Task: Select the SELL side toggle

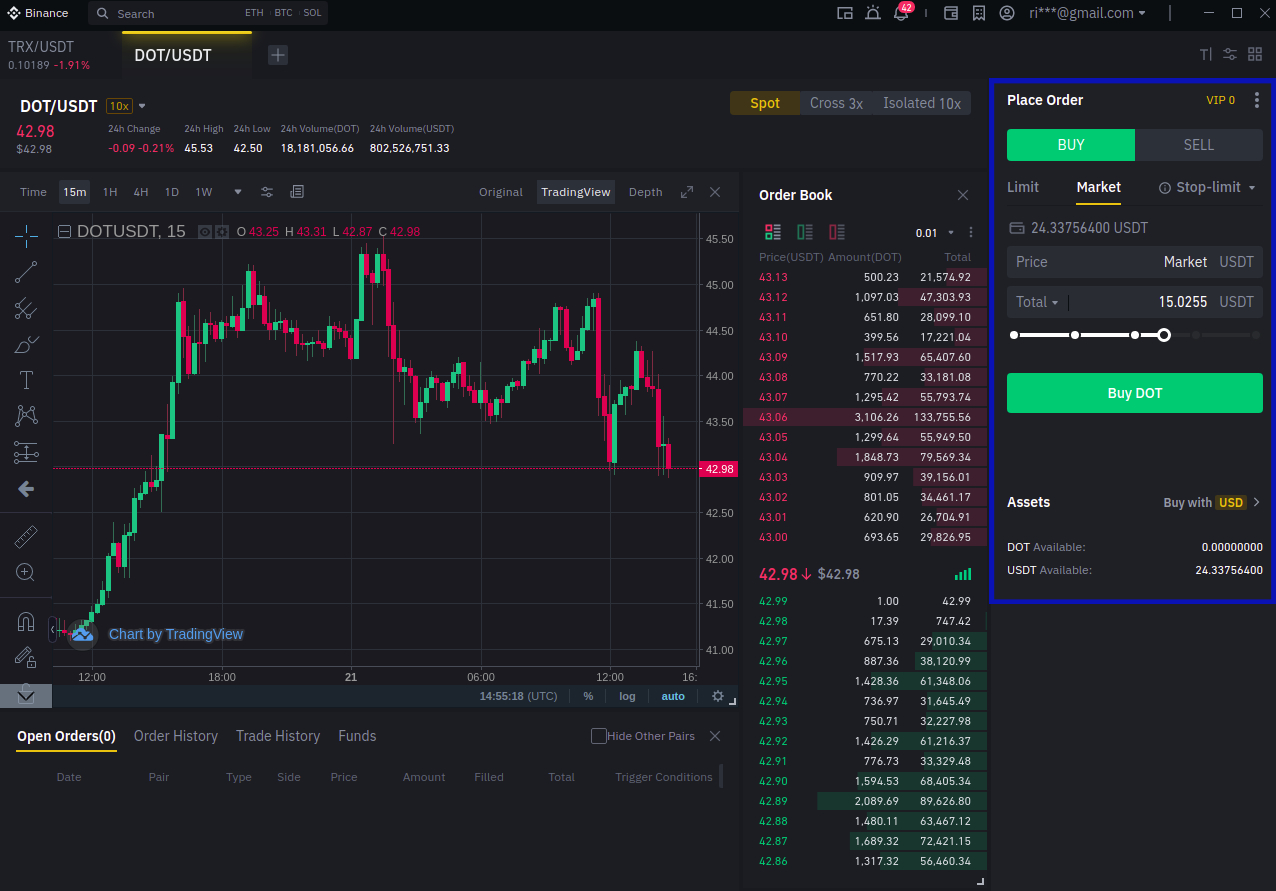Action: [1199, 145]
